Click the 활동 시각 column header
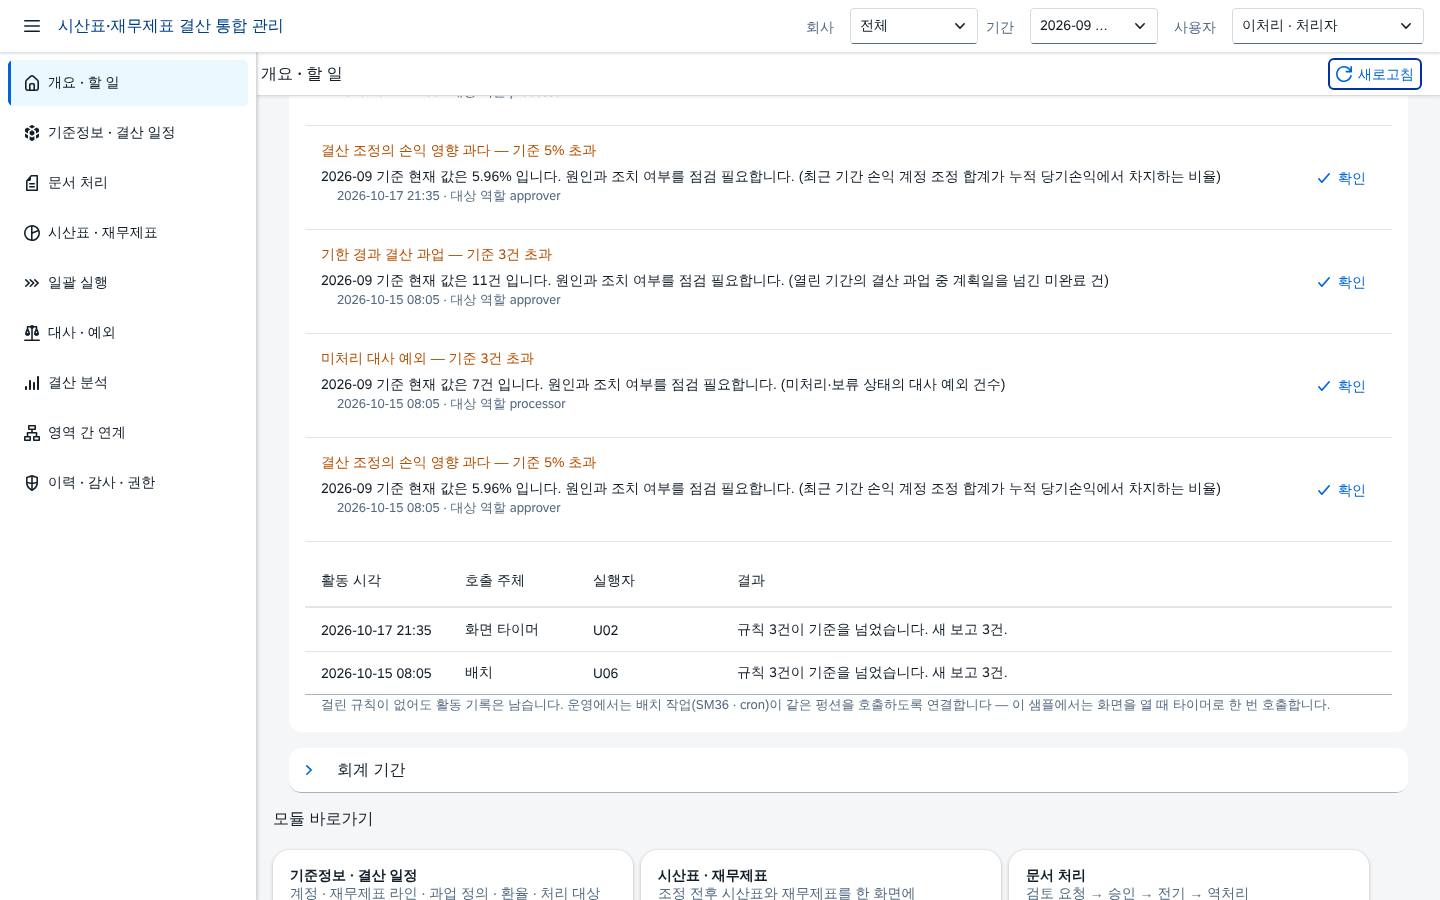 351,581
